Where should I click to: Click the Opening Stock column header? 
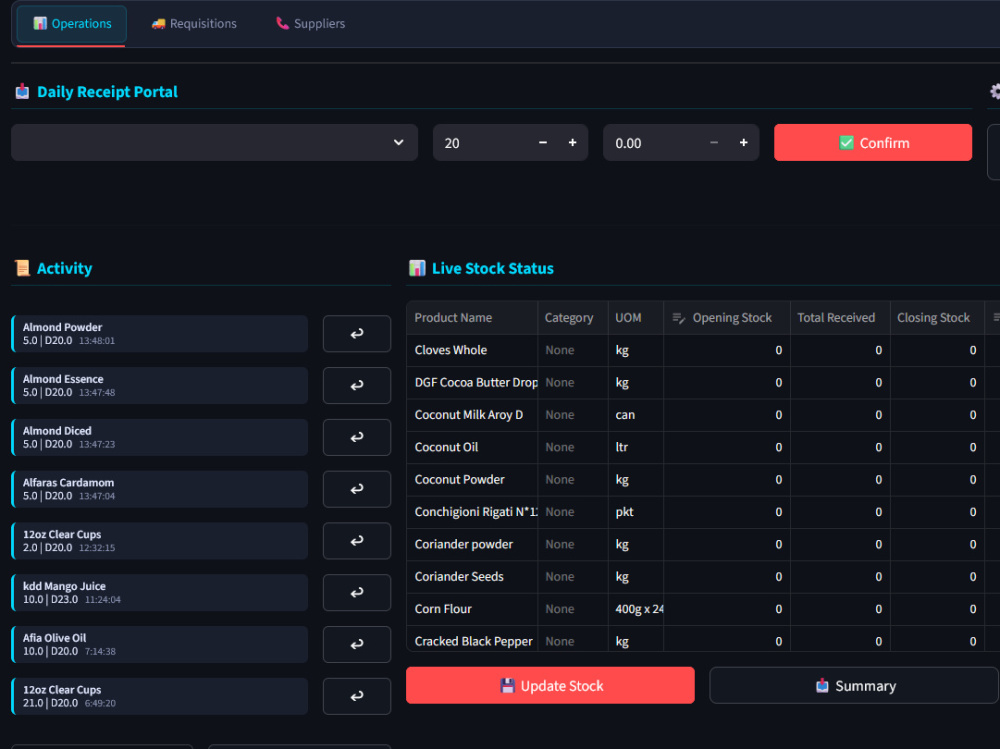(x=726, y=317)
